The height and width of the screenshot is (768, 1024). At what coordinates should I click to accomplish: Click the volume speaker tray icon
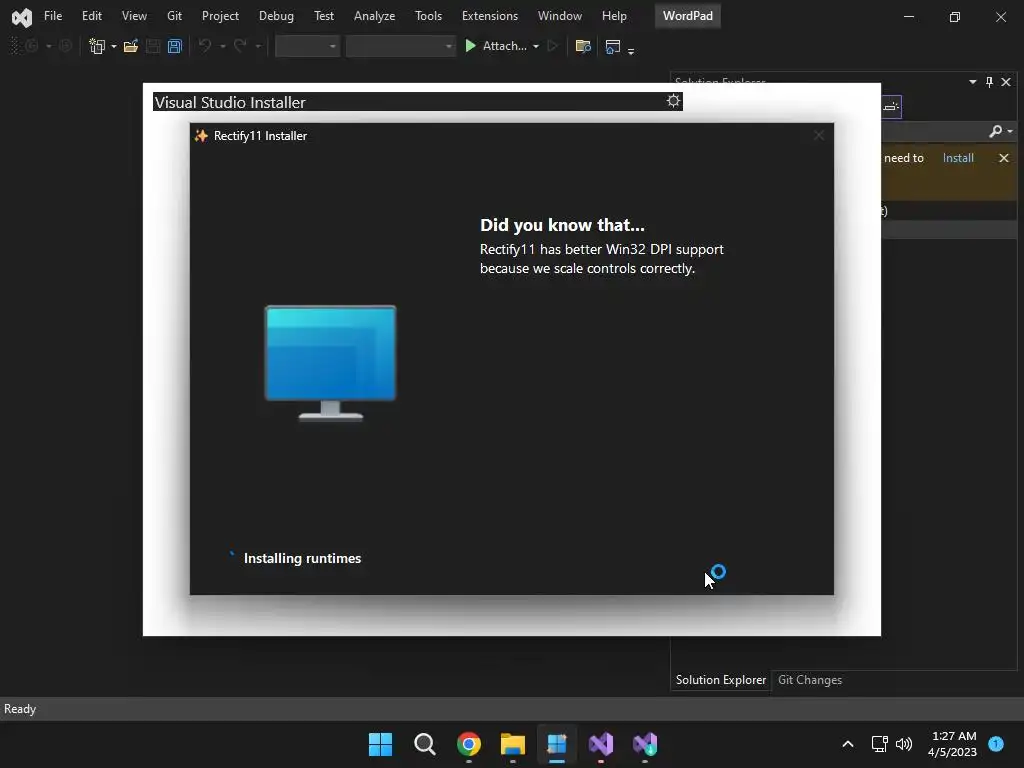coord(904,744)
